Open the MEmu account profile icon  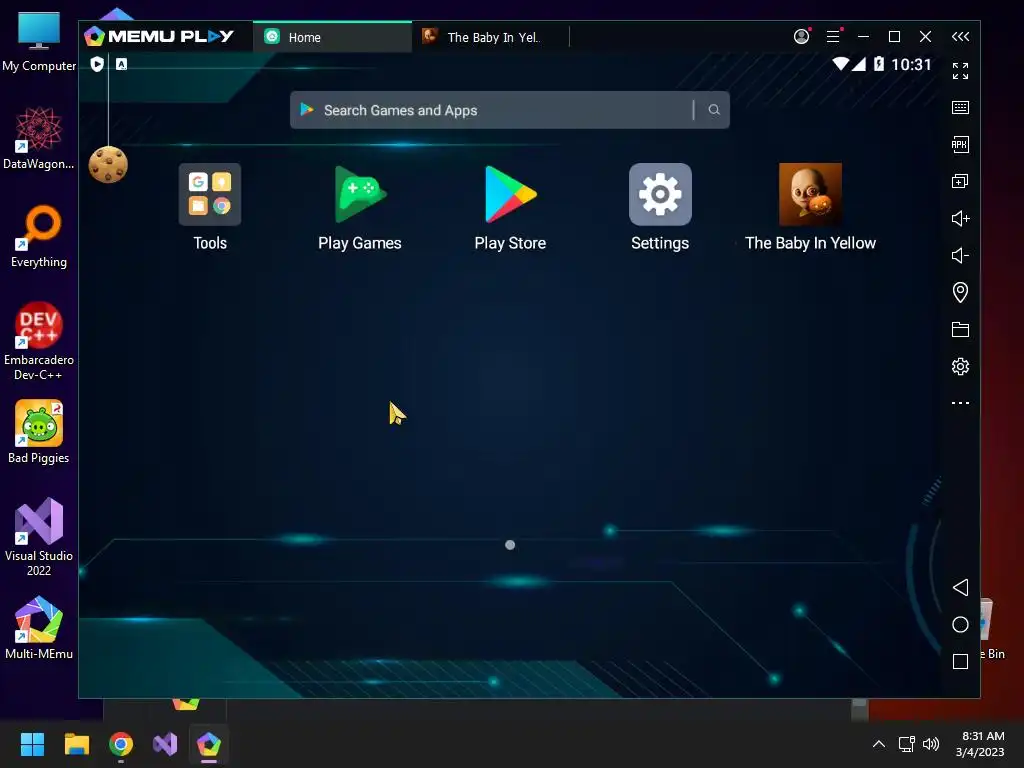coord(801,37)
